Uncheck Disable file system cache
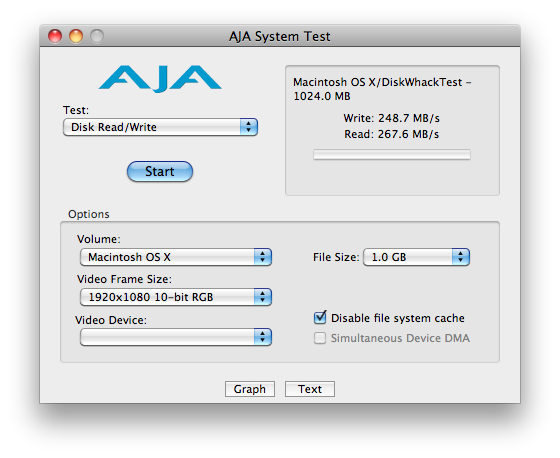Screen dimensions: 560x458 tap(320, 318)
